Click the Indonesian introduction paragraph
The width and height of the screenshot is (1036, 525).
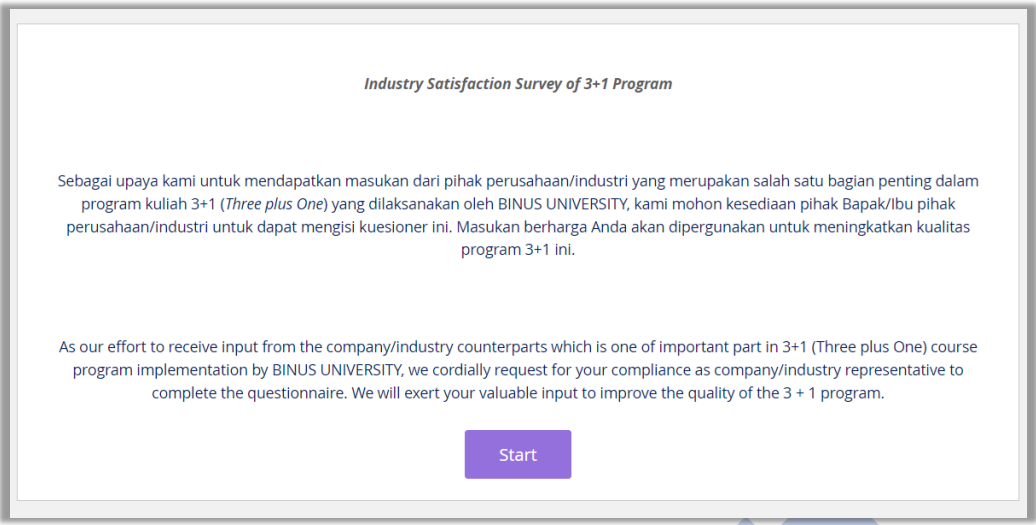pyautogui.click(x=518, y=215)
